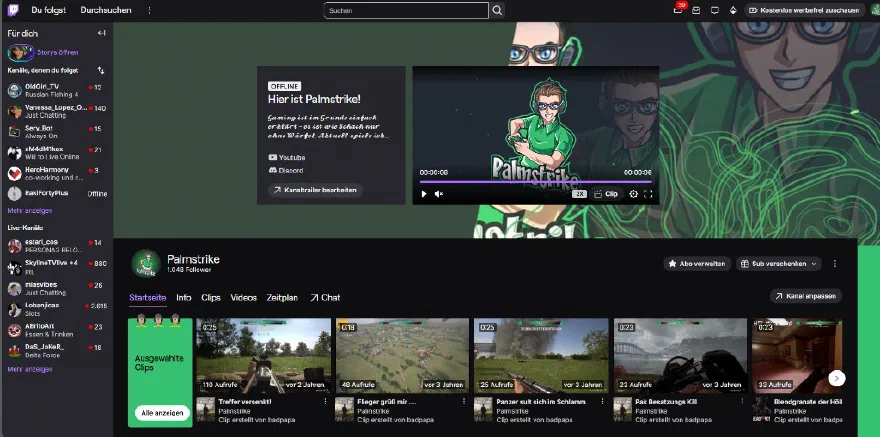
Task: Open ABitIoArt live channel
Action: click(x=57, y=330)
